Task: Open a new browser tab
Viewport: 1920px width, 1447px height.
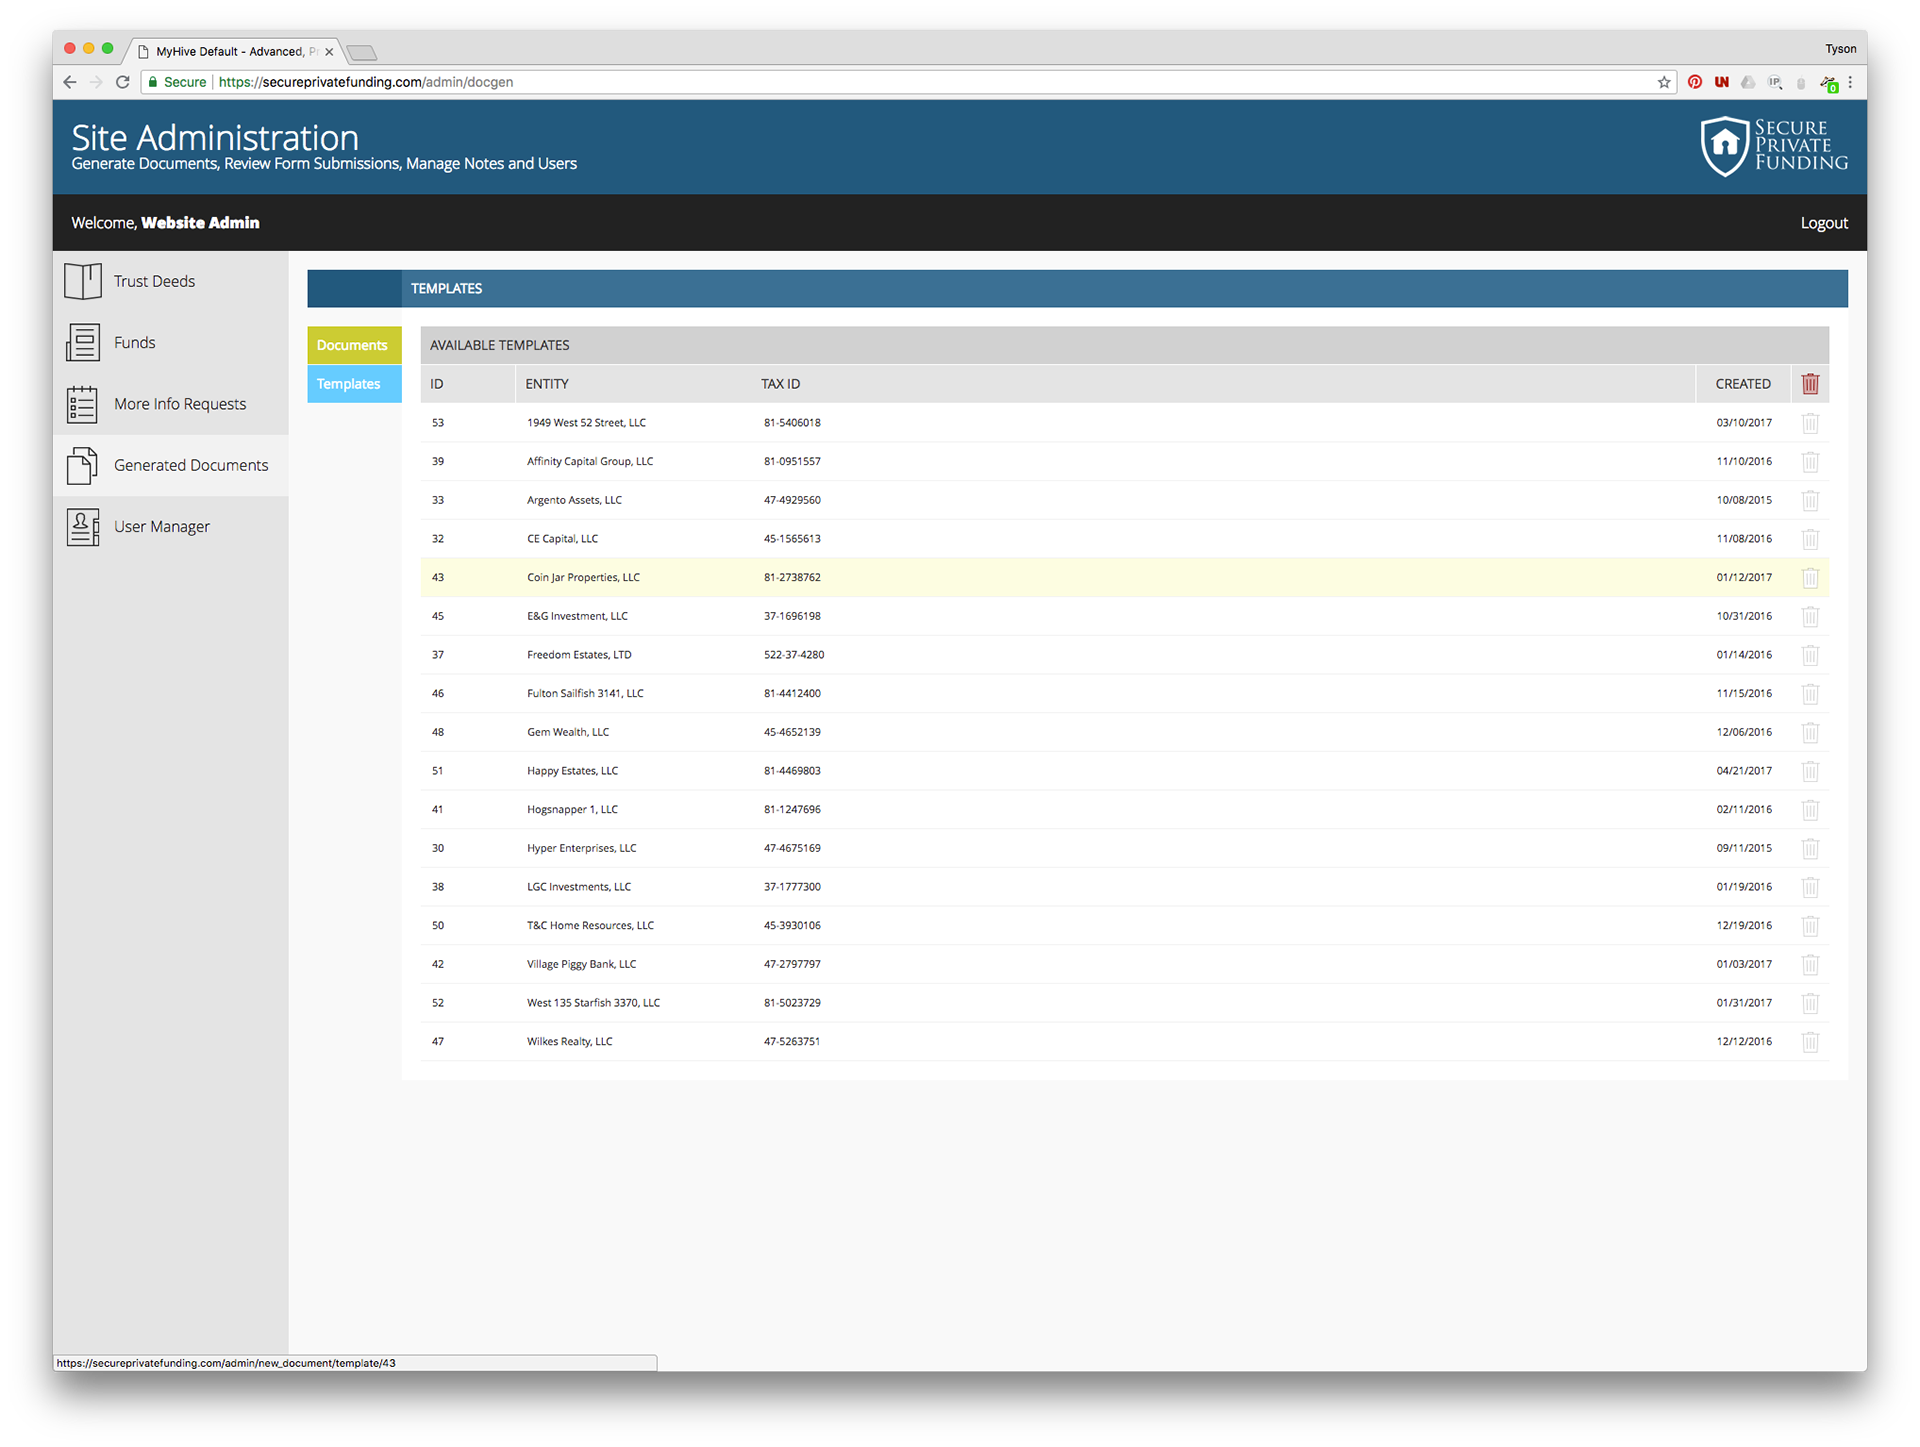Action: (x=362, y=52)
